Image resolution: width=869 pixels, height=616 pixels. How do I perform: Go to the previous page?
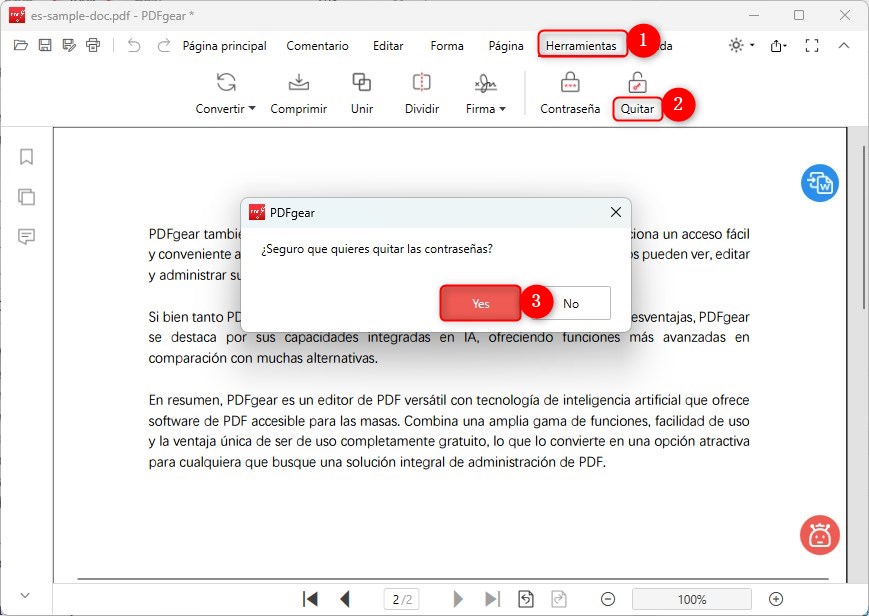click(x=345, y=599)
